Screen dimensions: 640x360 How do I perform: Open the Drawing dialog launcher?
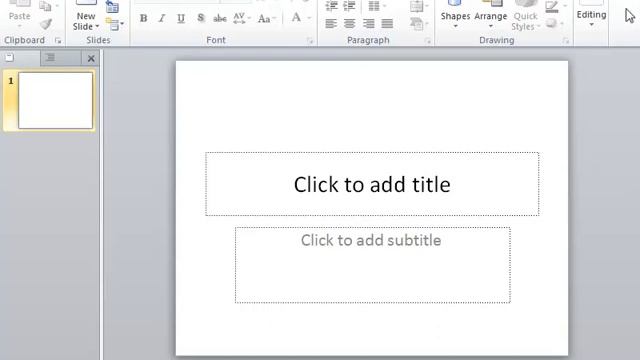(x=566, y=40)
